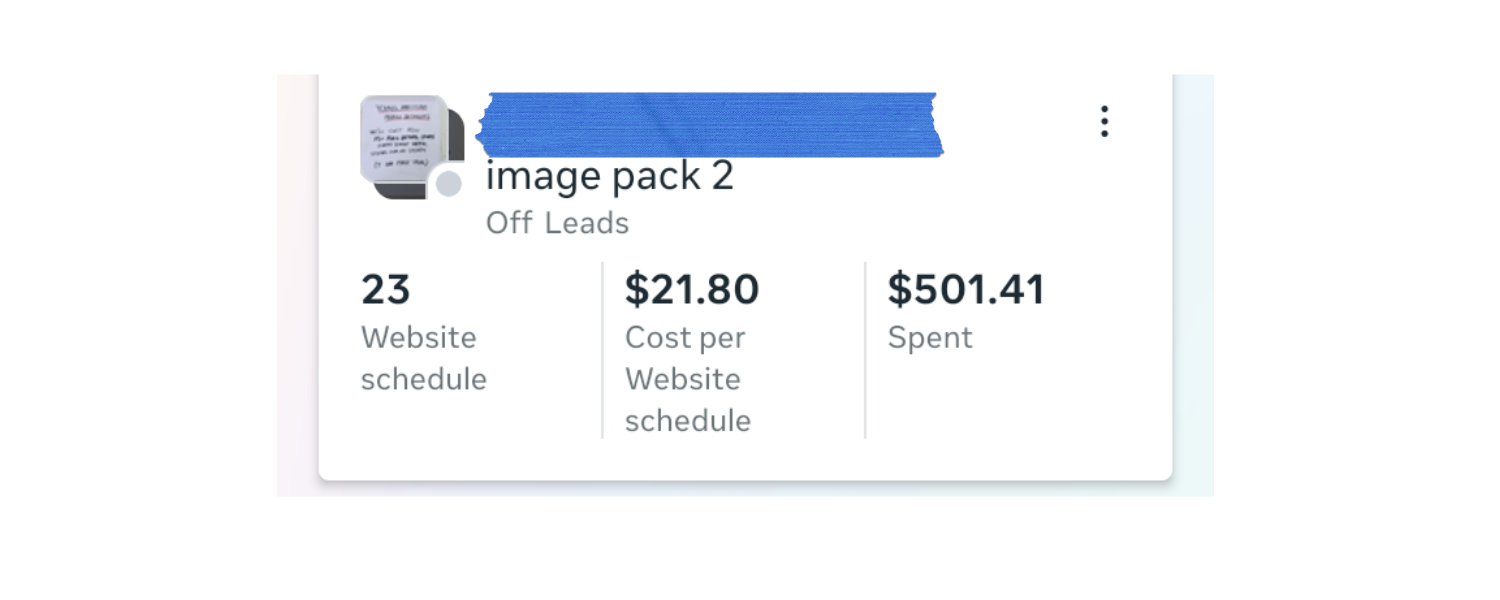1500x600 pixels.
Task: Select the $21.80 cost value
Action: (x=692, y=290)
